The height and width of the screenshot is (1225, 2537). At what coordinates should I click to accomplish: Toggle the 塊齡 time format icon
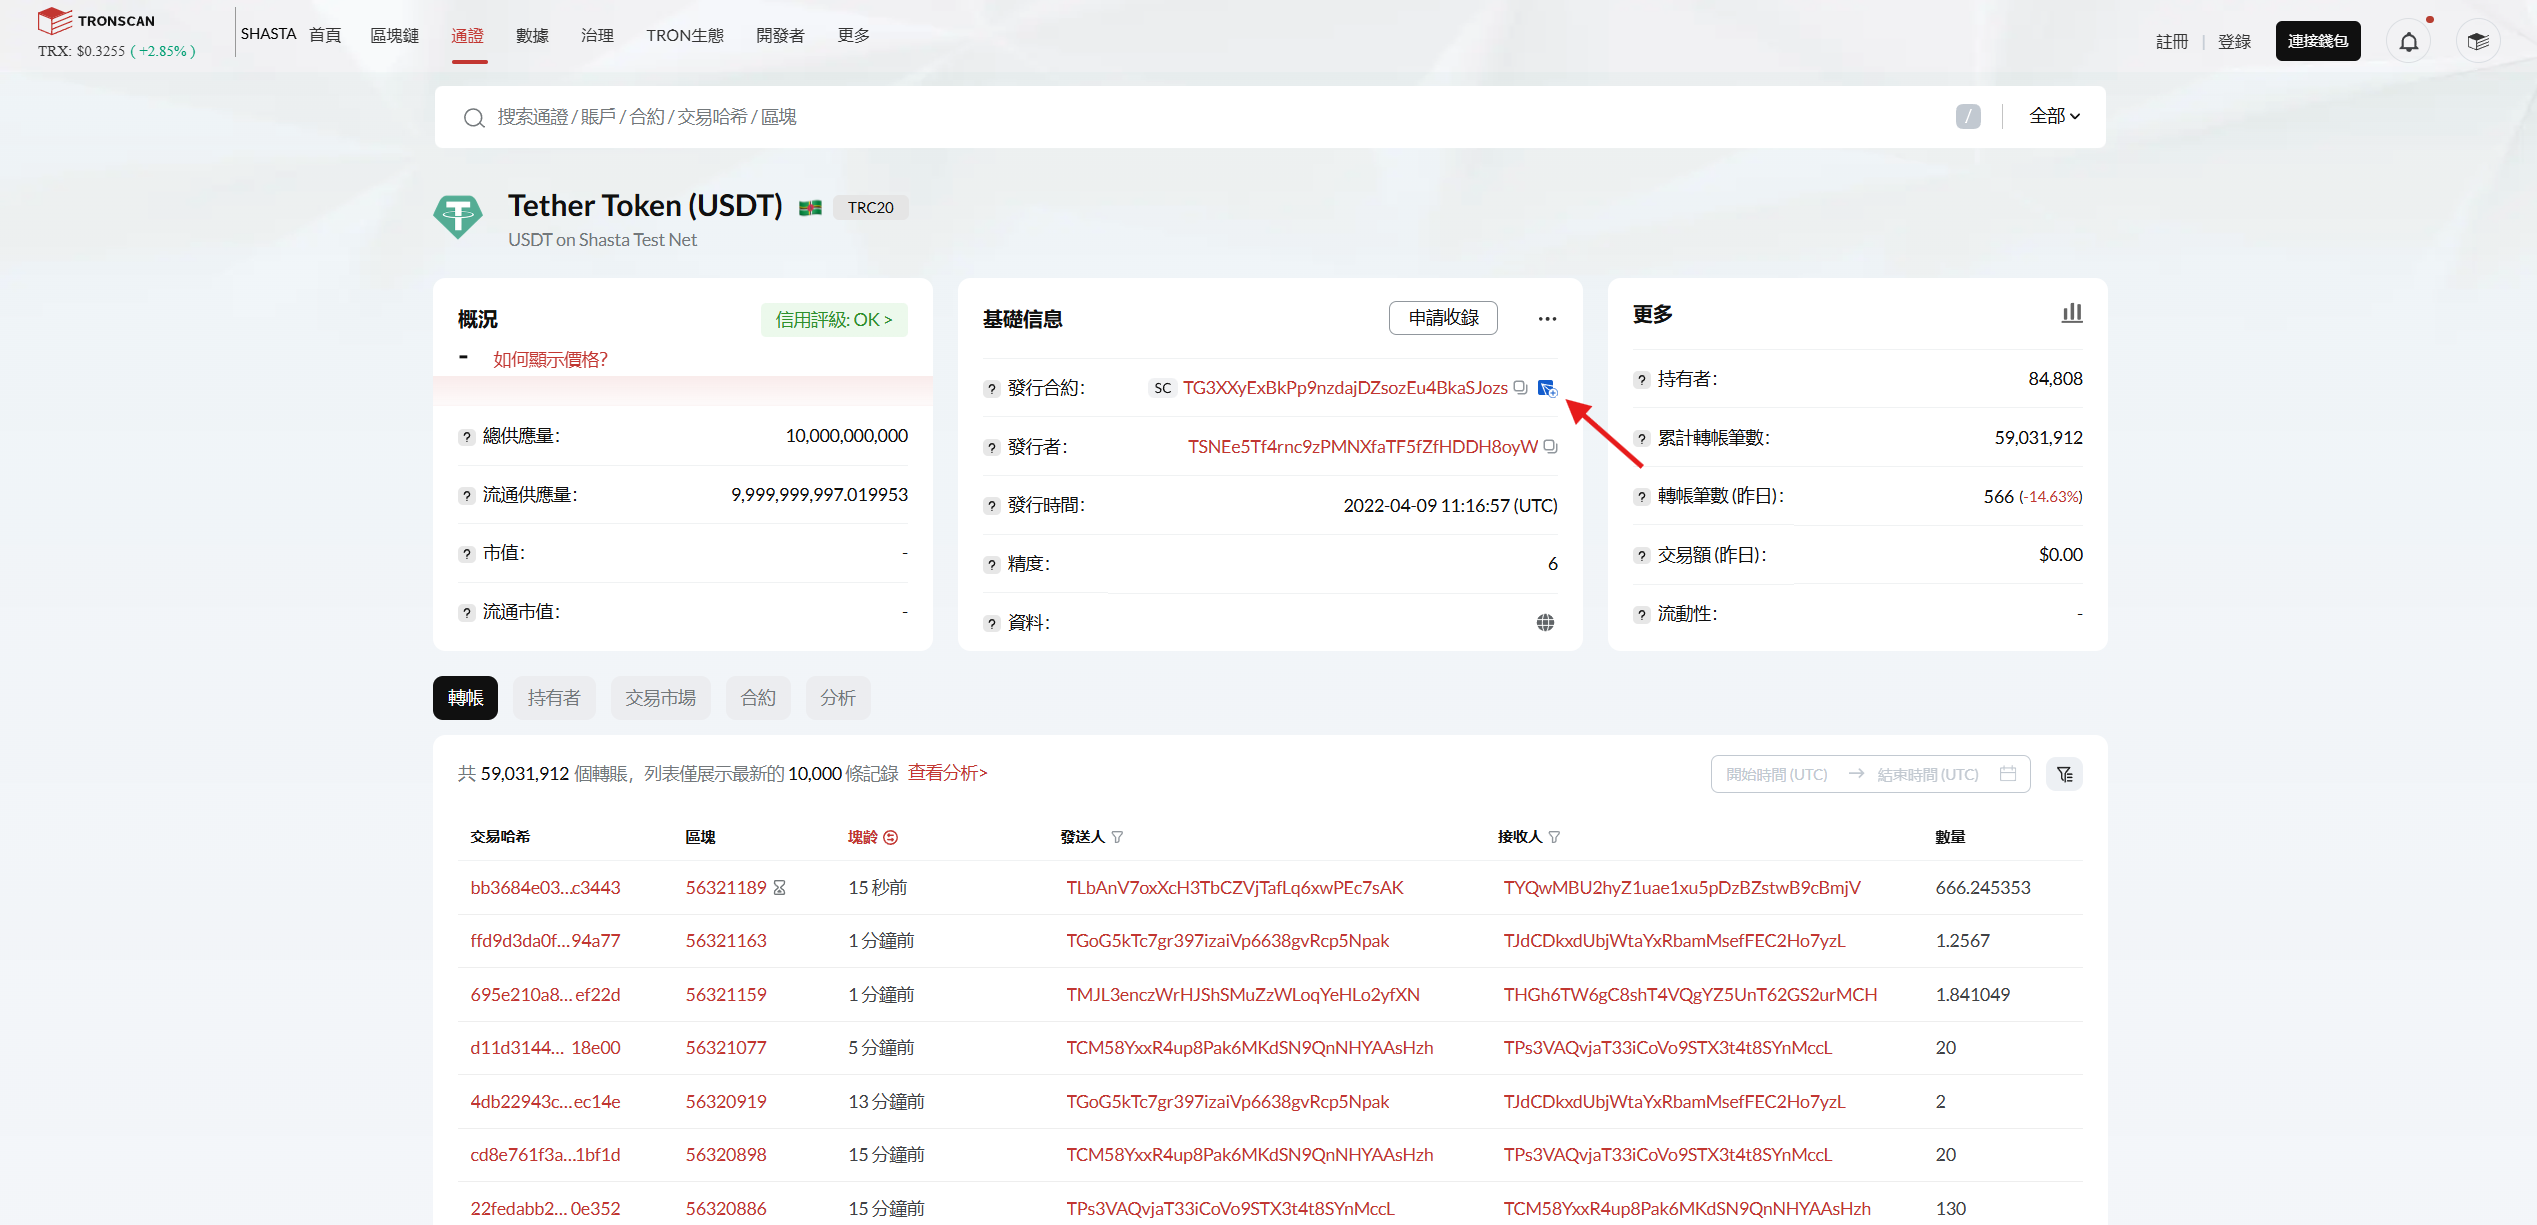(890, 838)
